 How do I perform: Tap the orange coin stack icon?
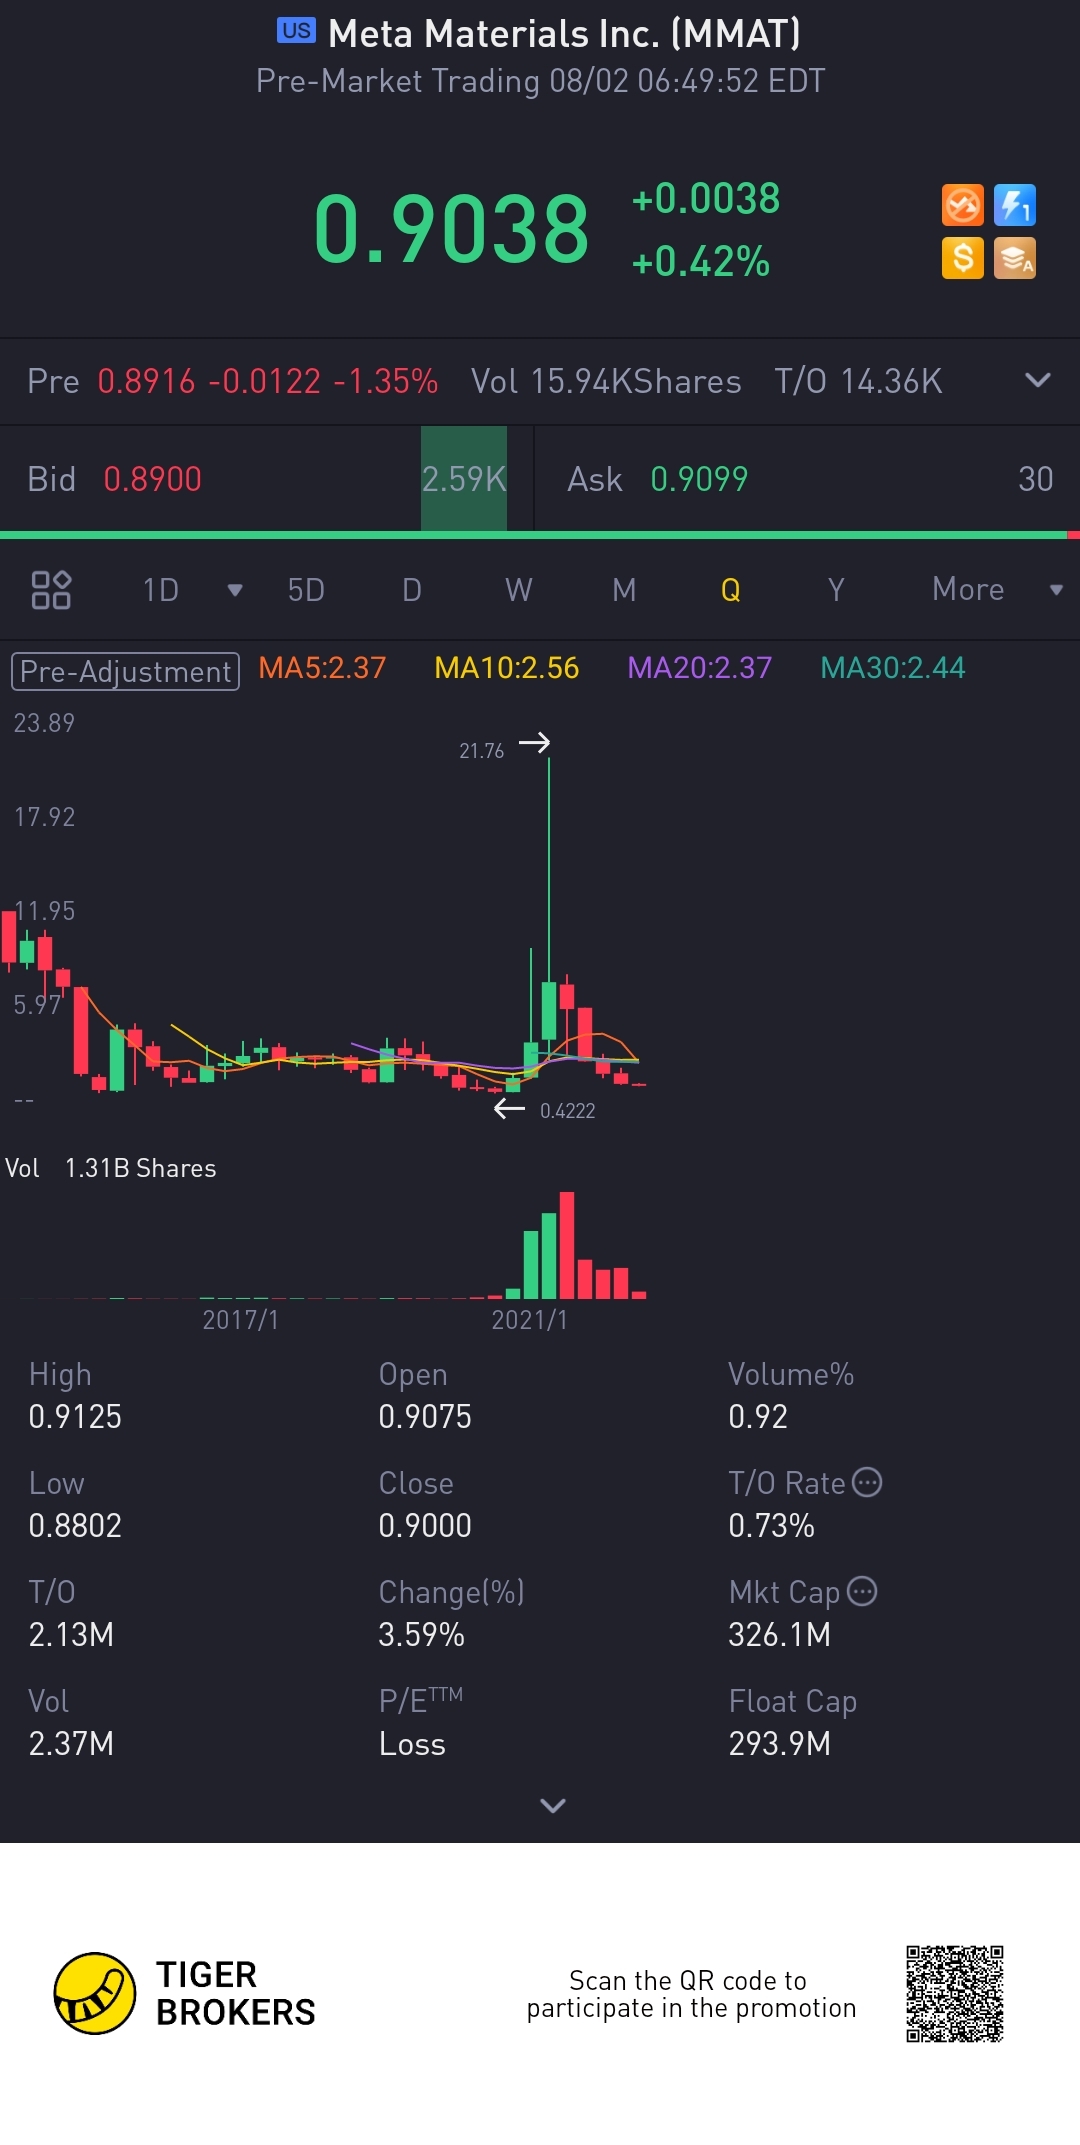tap(1014, 258)
